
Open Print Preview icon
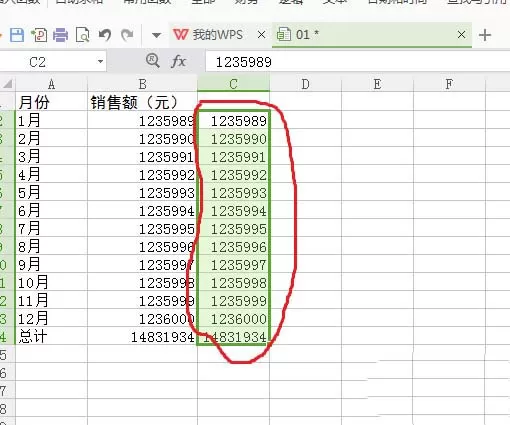(82, 35)
